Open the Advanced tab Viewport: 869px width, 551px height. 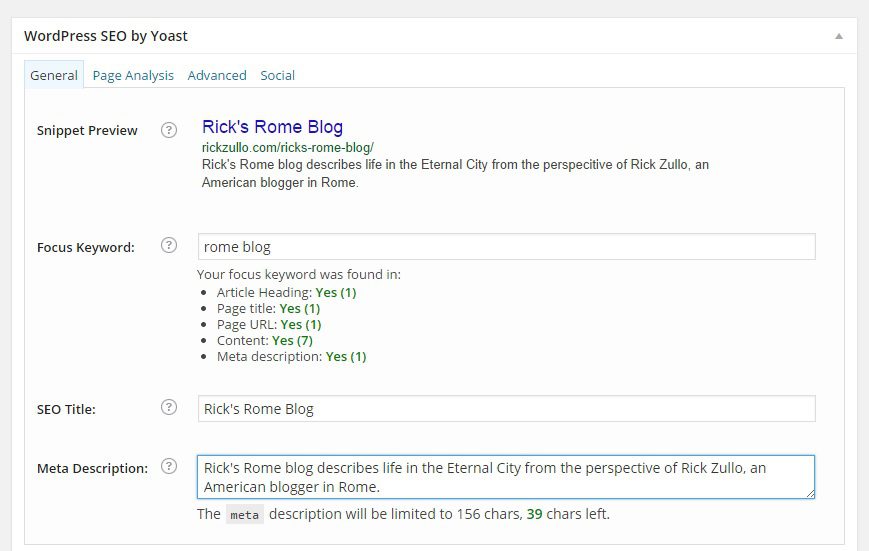(217, 75)
